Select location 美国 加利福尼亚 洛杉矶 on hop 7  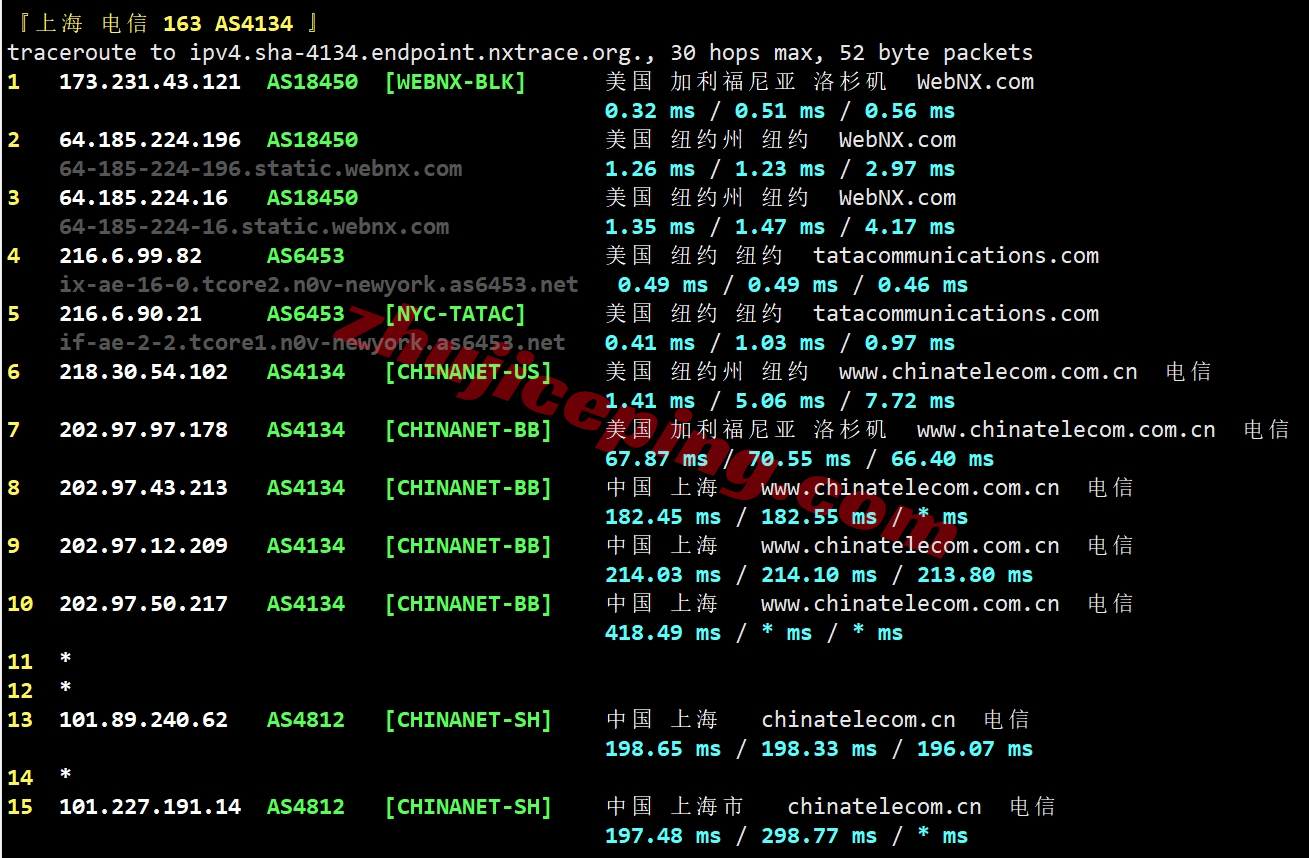coord(746,430)
